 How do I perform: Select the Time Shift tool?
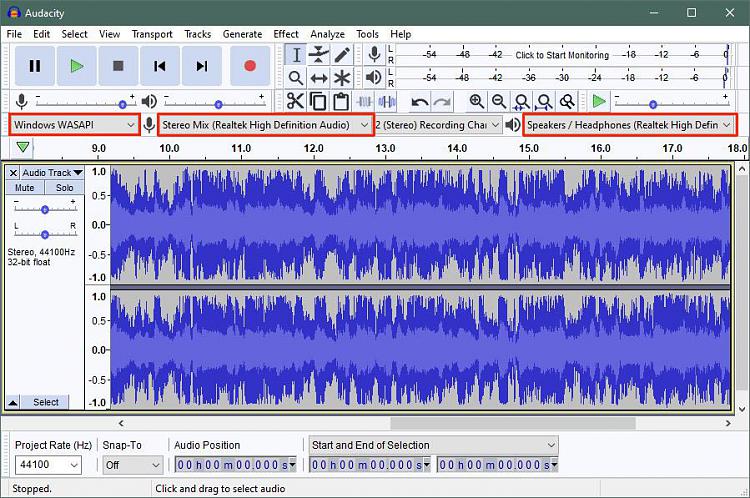click(319, 77)
